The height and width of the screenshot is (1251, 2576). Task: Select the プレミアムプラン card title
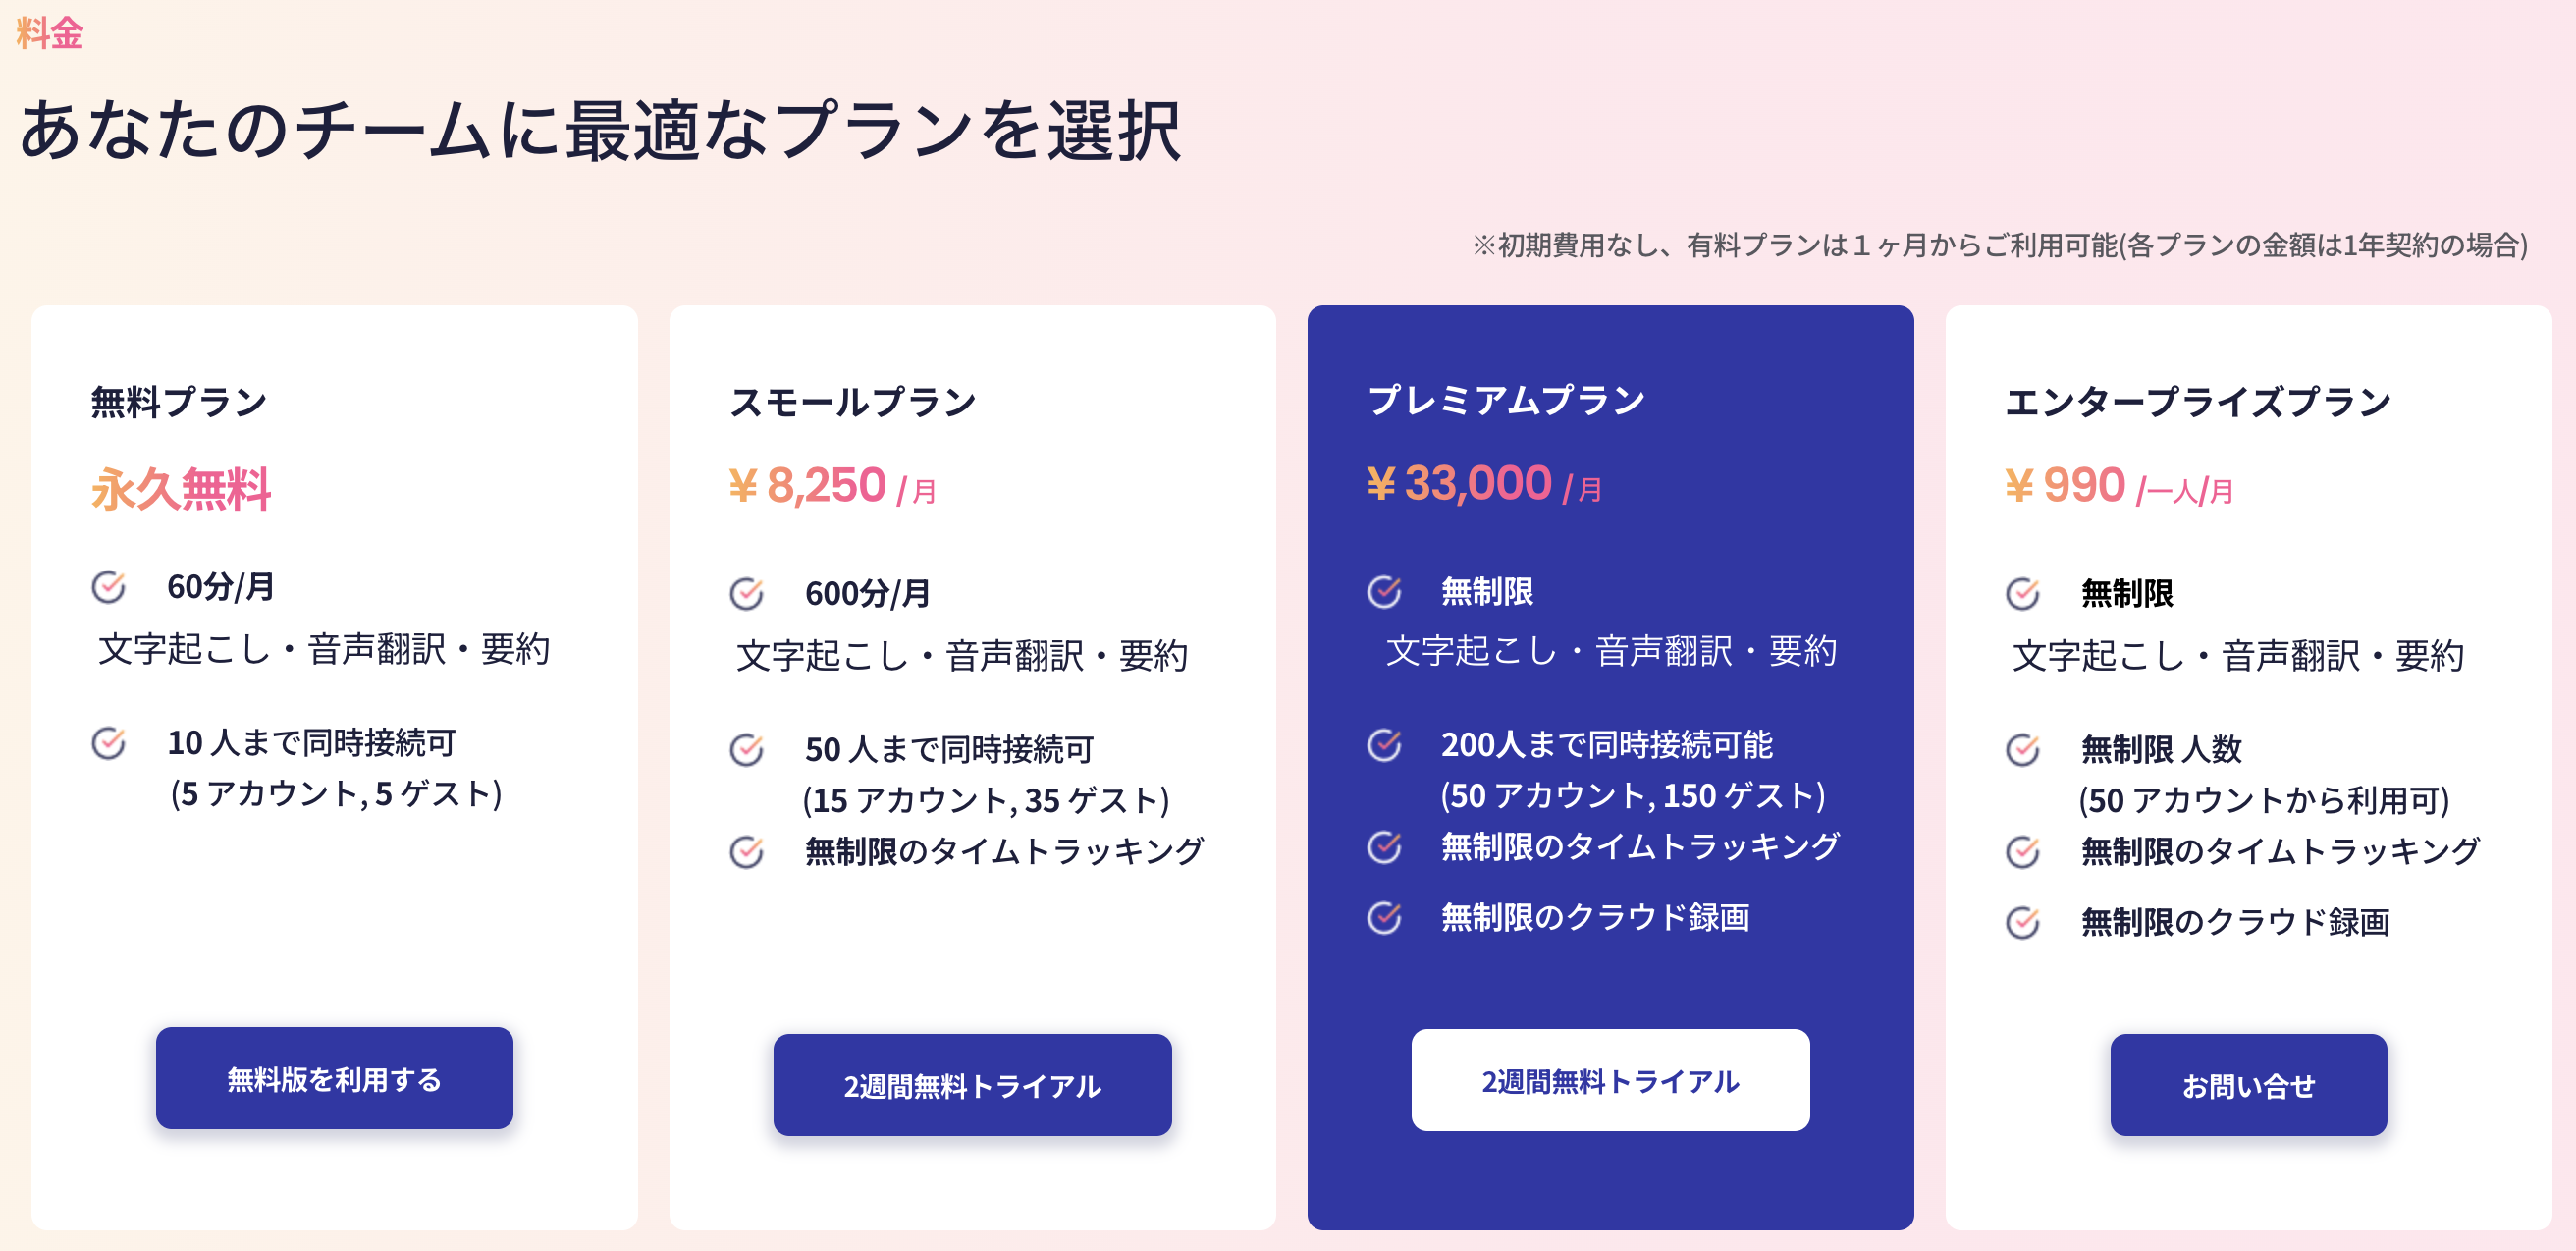(x=1506, y=400)
